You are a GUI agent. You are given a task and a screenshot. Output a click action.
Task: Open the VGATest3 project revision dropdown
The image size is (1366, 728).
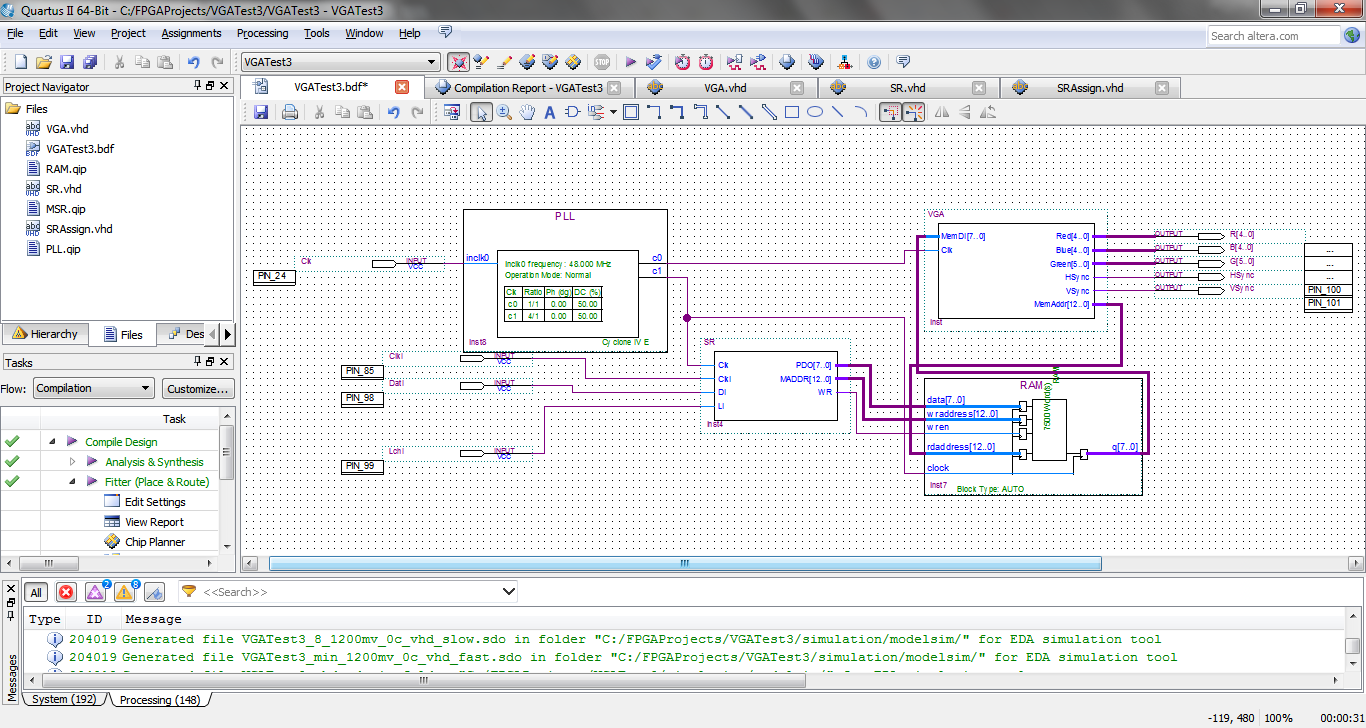[x=339, y=62]
